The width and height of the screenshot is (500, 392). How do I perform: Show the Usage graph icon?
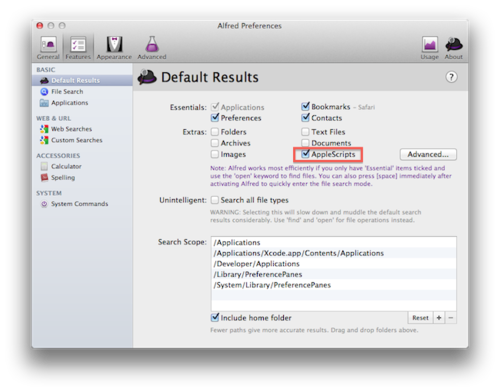[x=429, y=48]
